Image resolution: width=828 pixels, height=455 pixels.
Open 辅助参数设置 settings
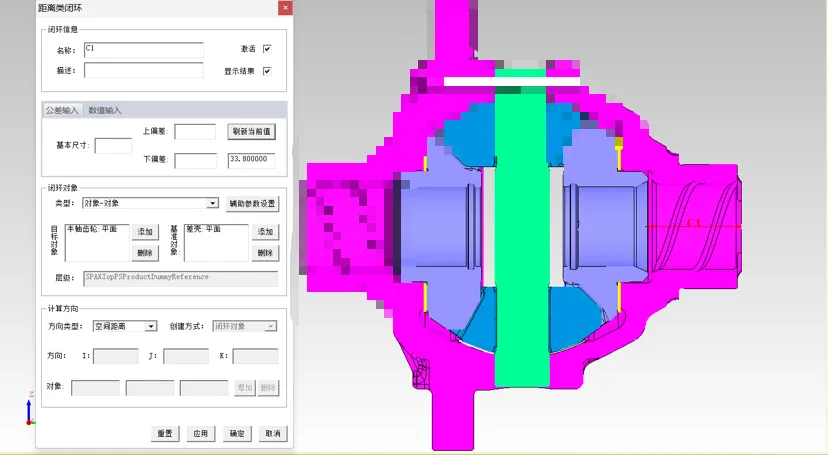[x=252, y=203]
